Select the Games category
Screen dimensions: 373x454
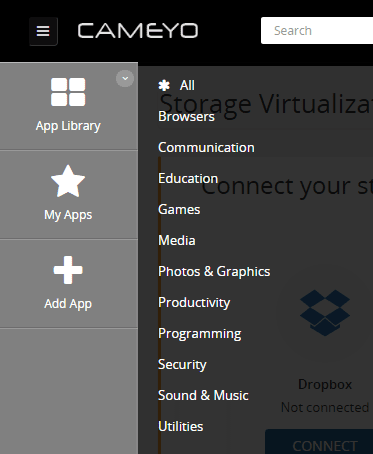(x=179, y=209)
